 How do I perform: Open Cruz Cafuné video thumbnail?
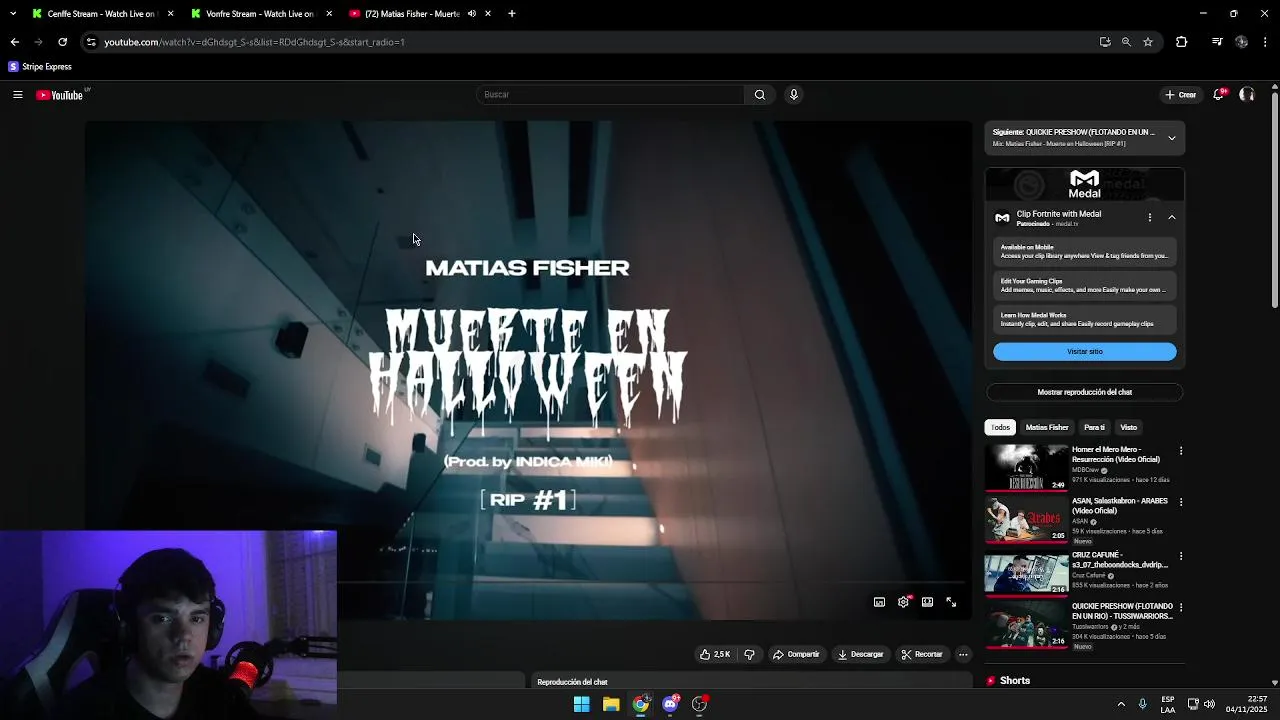pyautogui.click(x=1027, y=573)
